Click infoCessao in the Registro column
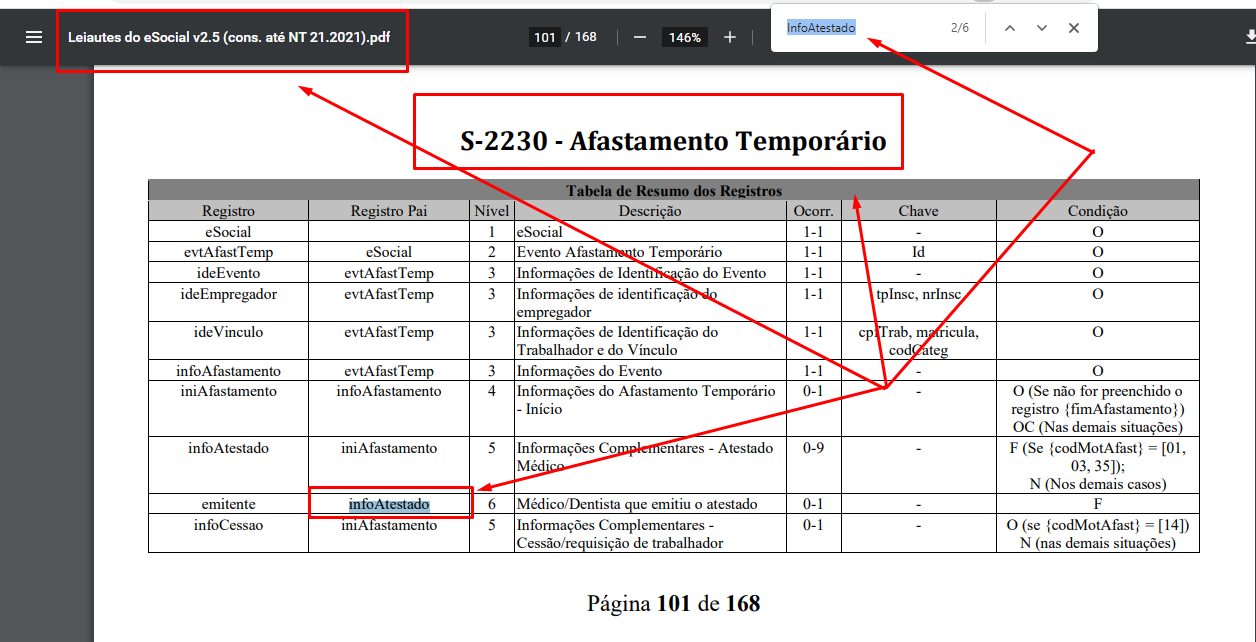Screen dimensions: 1256x642 [x=228, y=524]
